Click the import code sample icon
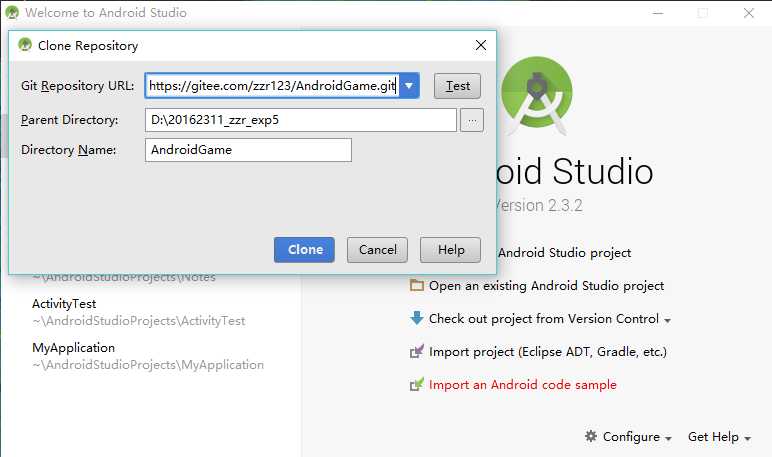Image resolution: width=772 pixels, height=457 pixels. pos(417,384)
